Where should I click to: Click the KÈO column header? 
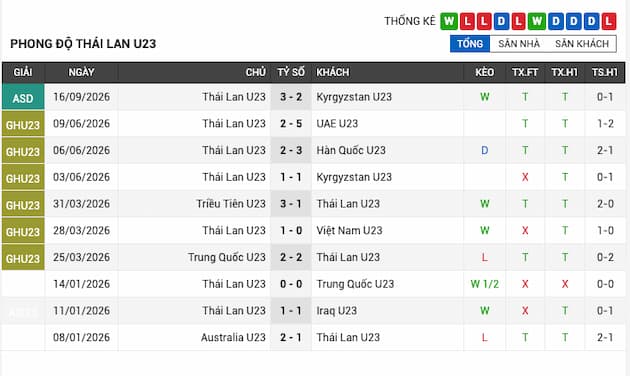click(485, 72)
